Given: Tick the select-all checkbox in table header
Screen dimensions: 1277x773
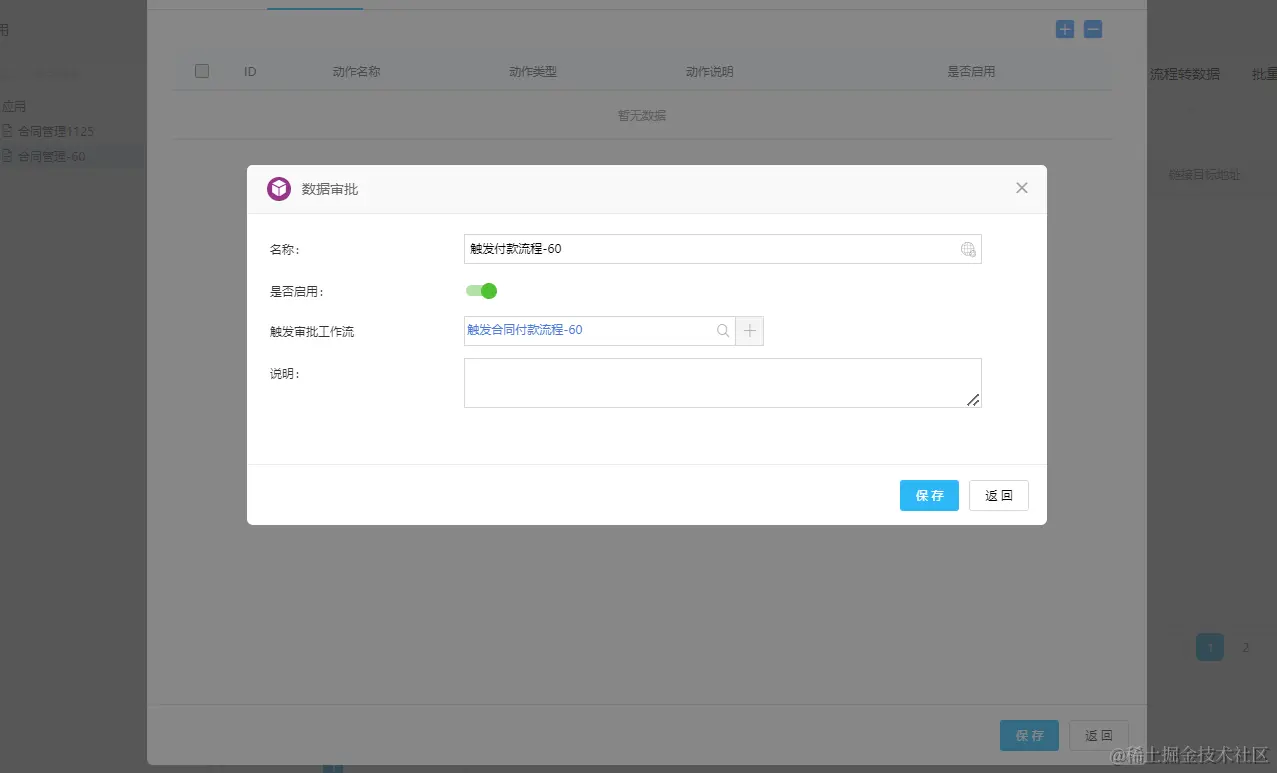Looking at the screenshot, I should pyautogui.click(x=202, y=71).
